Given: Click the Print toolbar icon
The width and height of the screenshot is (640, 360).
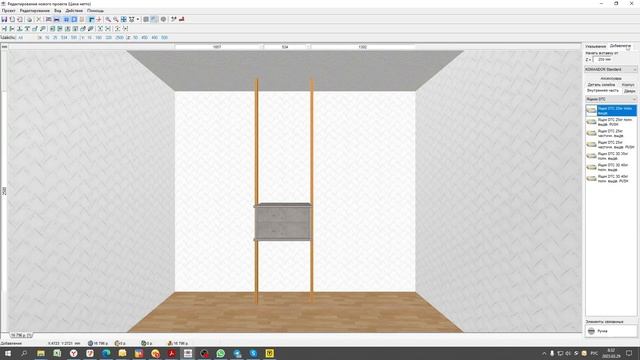Looking at the screenshot, I should (29, 19).
